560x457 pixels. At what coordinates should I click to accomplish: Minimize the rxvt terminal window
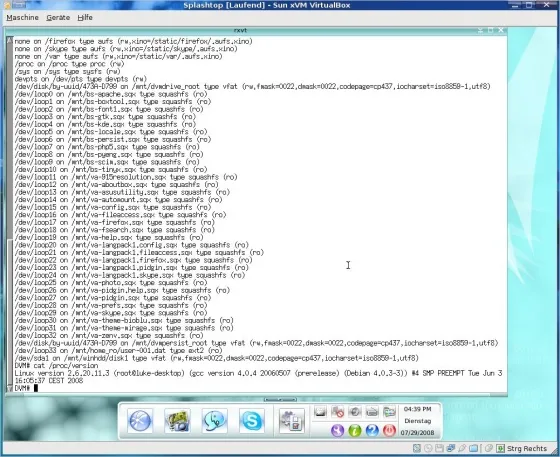pos(480,30)
